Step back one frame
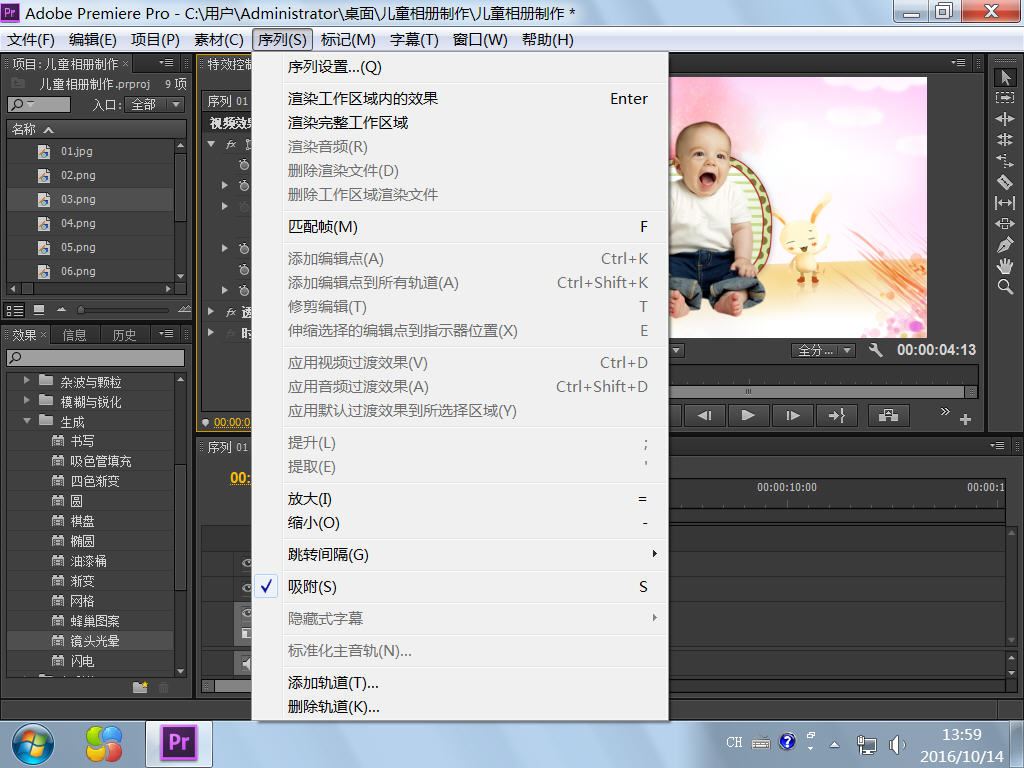The height and width of the screenshot is (768, 1024). tap(704, 415)
